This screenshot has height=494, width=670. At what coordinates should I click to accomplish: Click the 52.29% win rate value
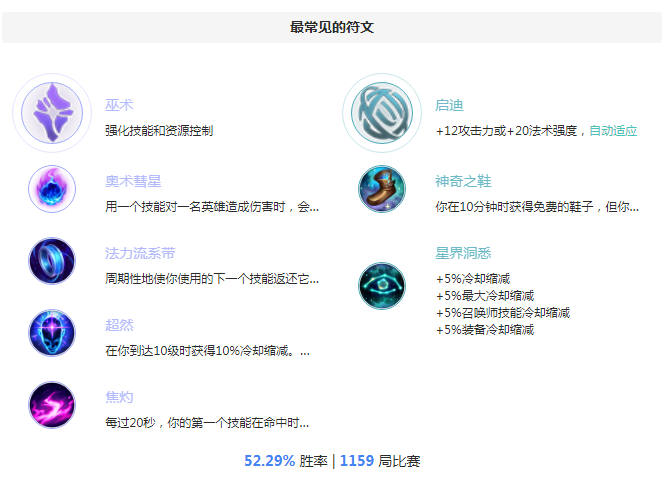click(270, 461)
